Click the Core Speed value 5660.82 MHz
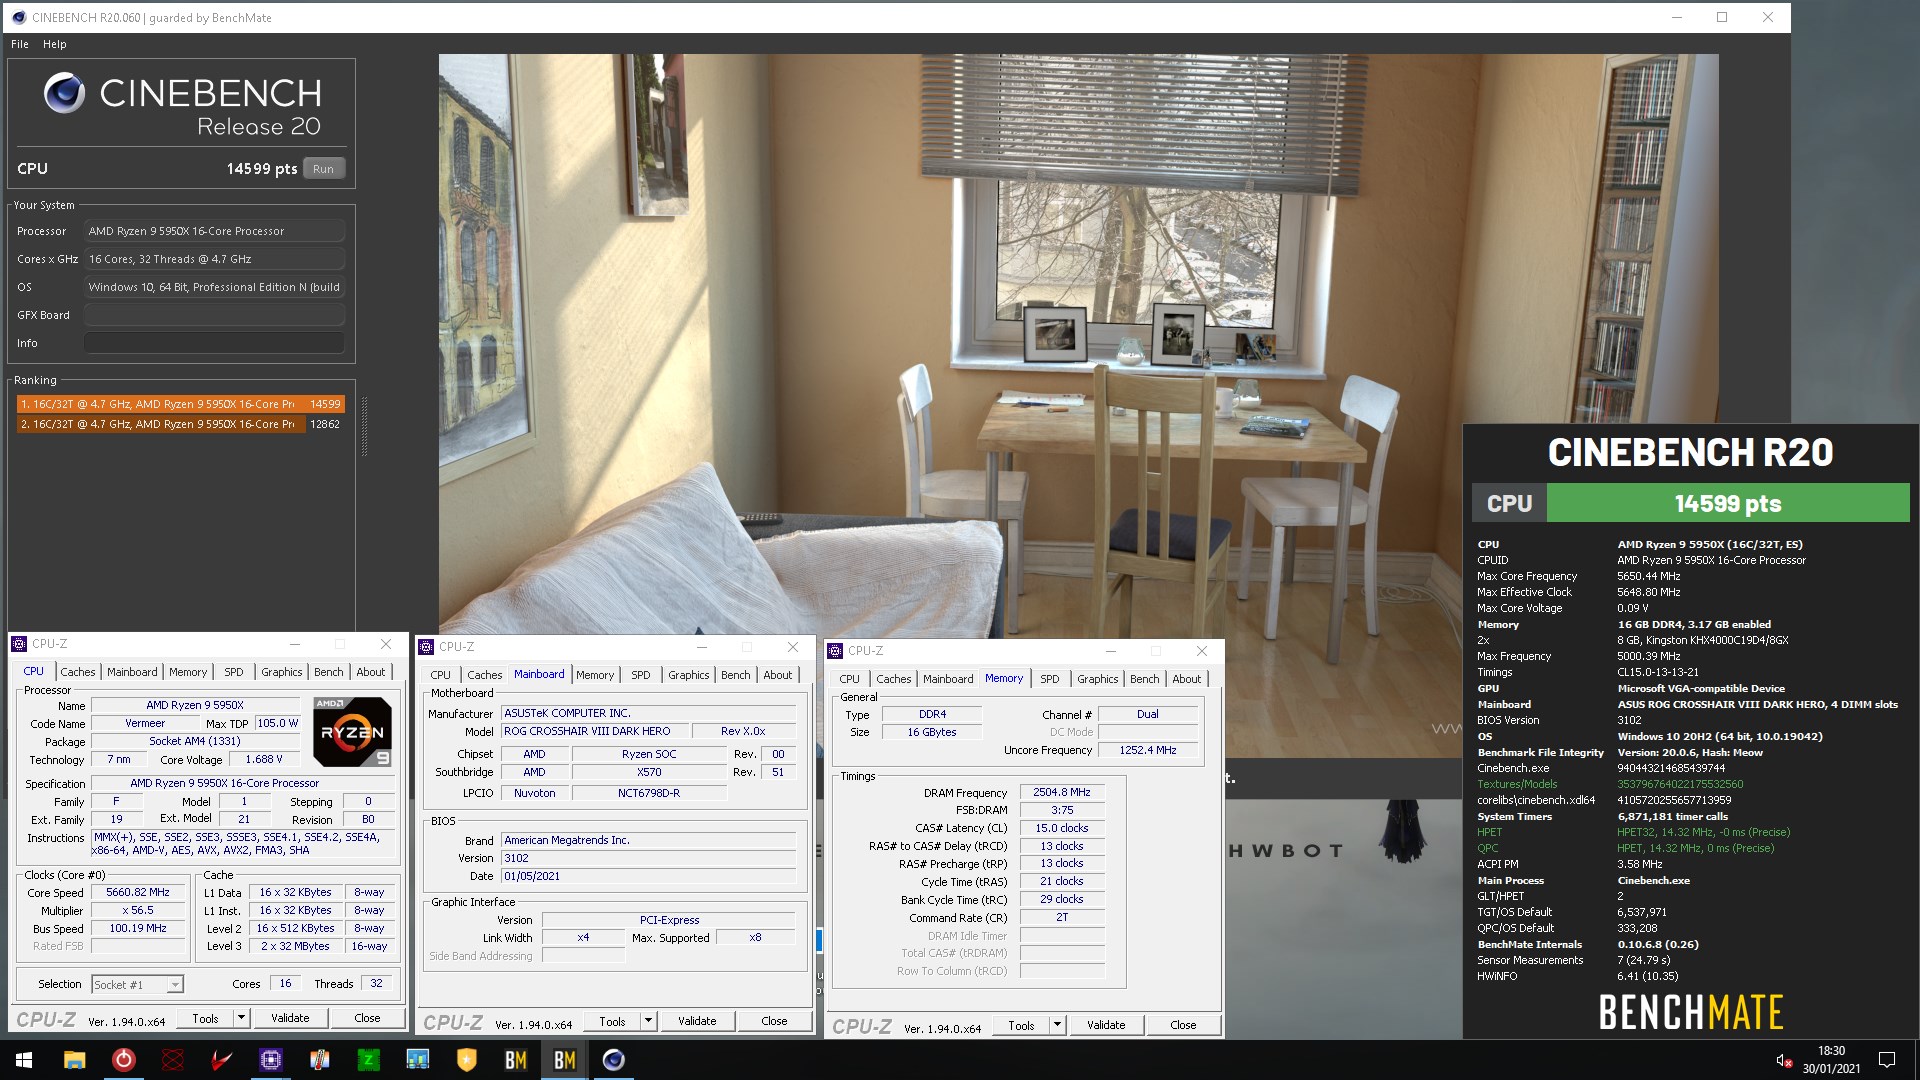 point(138,892)
